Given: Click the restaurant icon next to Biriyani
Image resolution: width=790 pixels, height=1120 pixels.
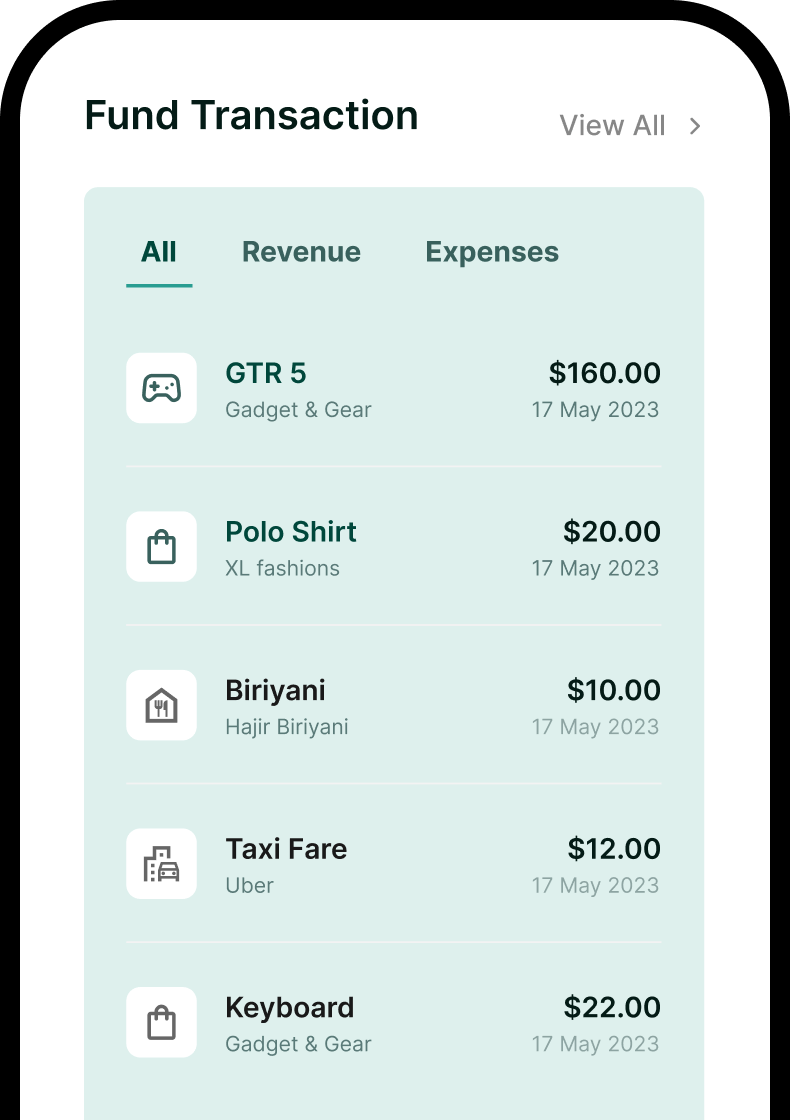Looking at the screenshot, I should (x=161, y=706).
